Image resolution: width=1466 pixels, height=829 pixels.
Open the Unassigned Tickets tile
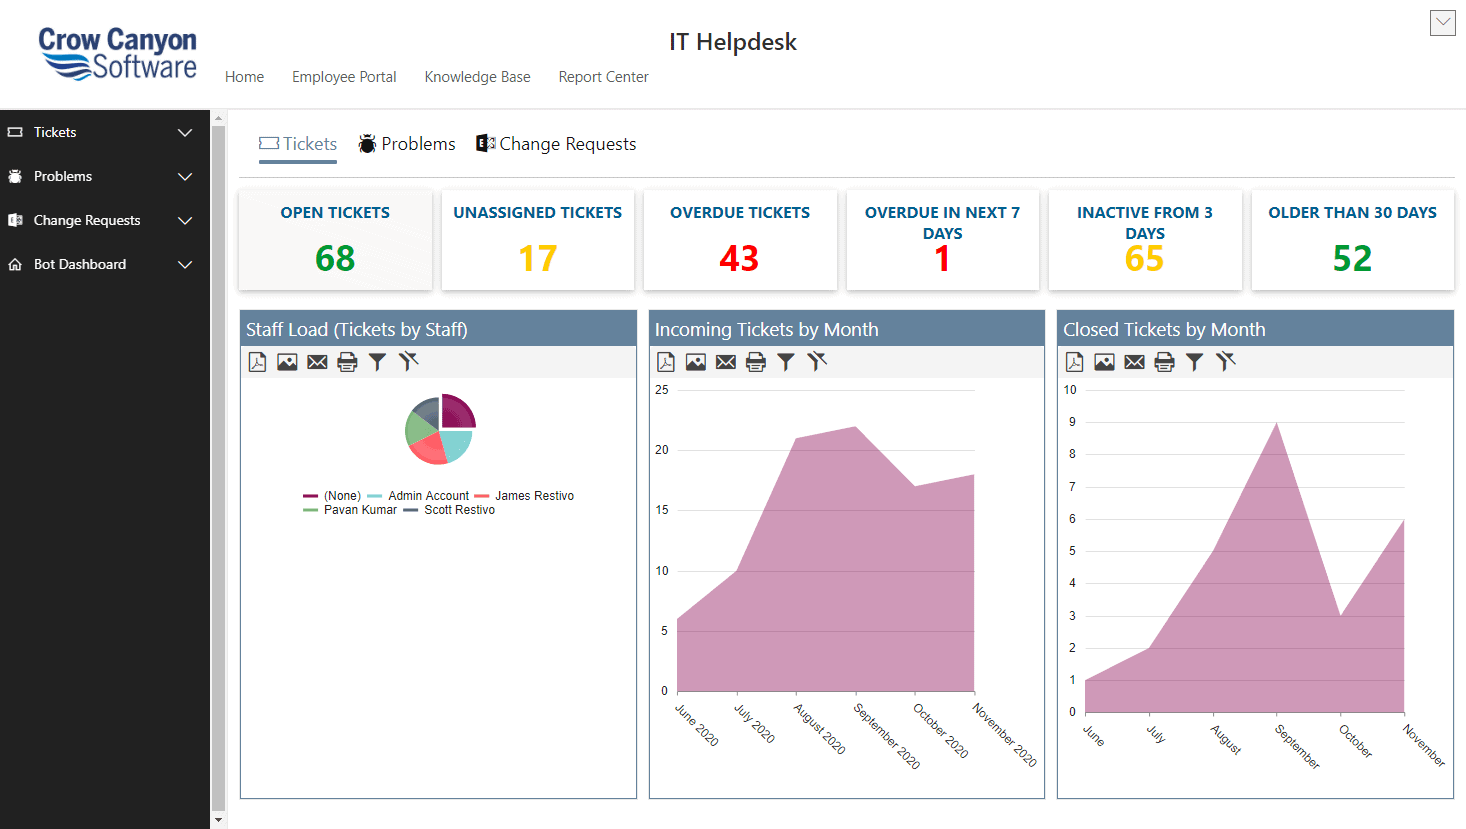point(538,240)
